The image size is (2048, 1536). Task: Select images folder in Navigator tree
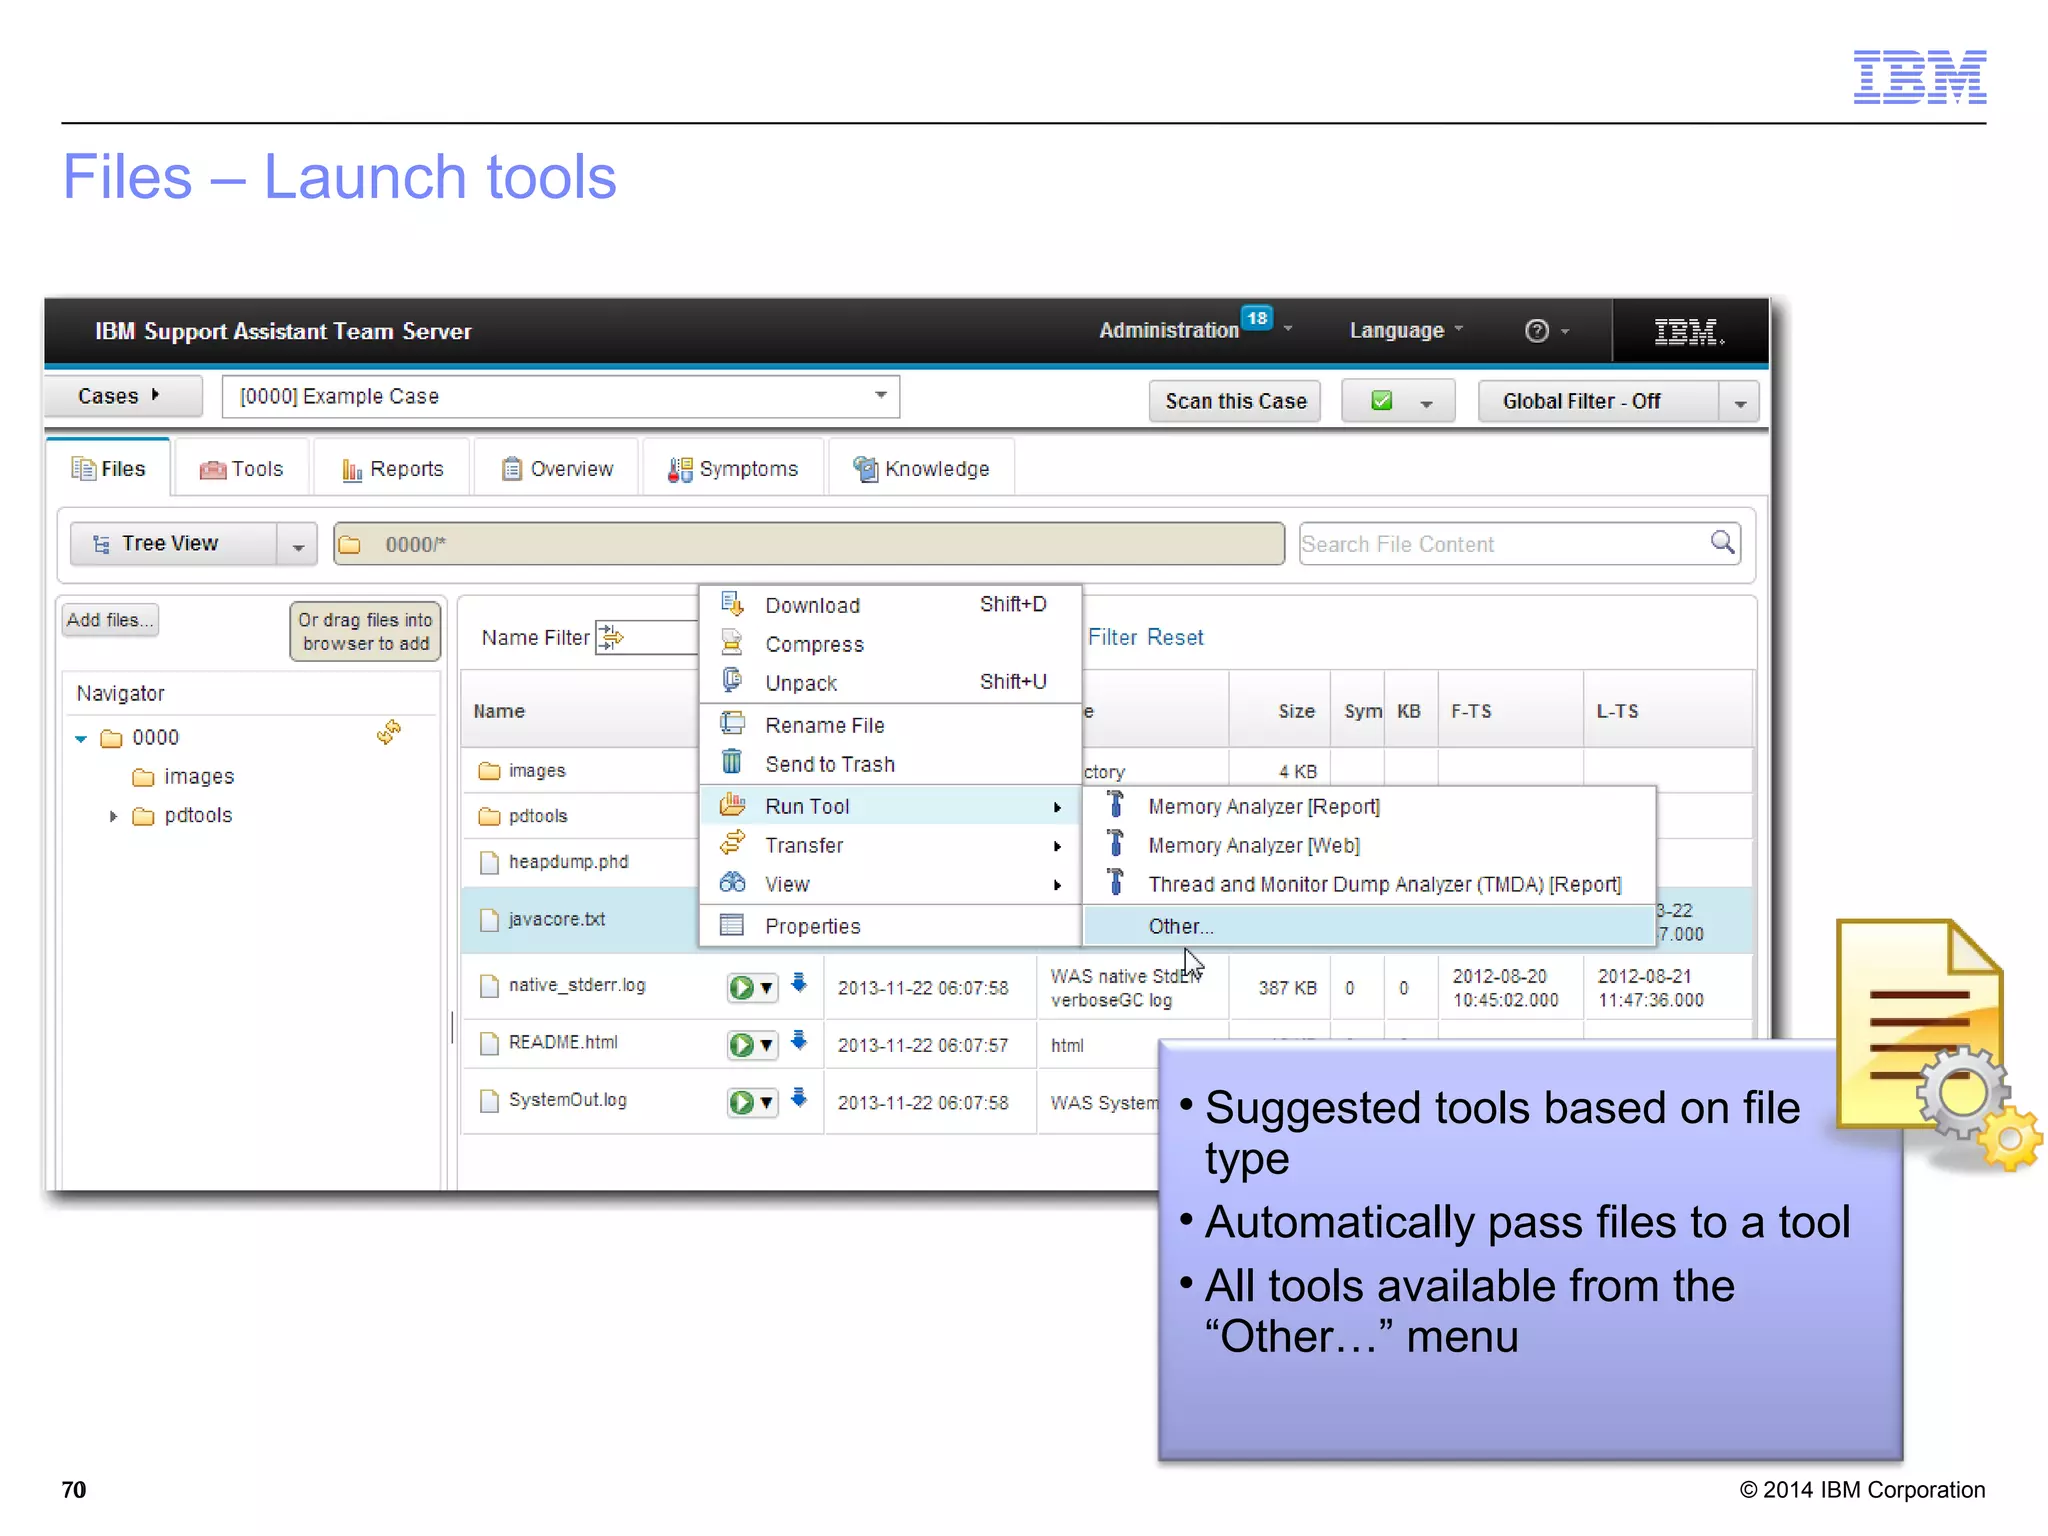[x=198, y=777]
